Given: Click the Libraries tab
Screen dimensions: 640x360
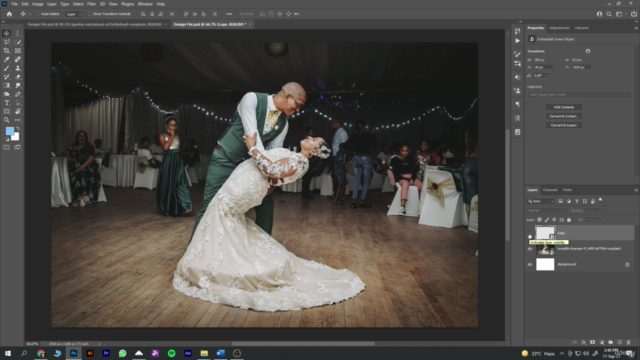Looking at the screenshot, I should point(582,28).
